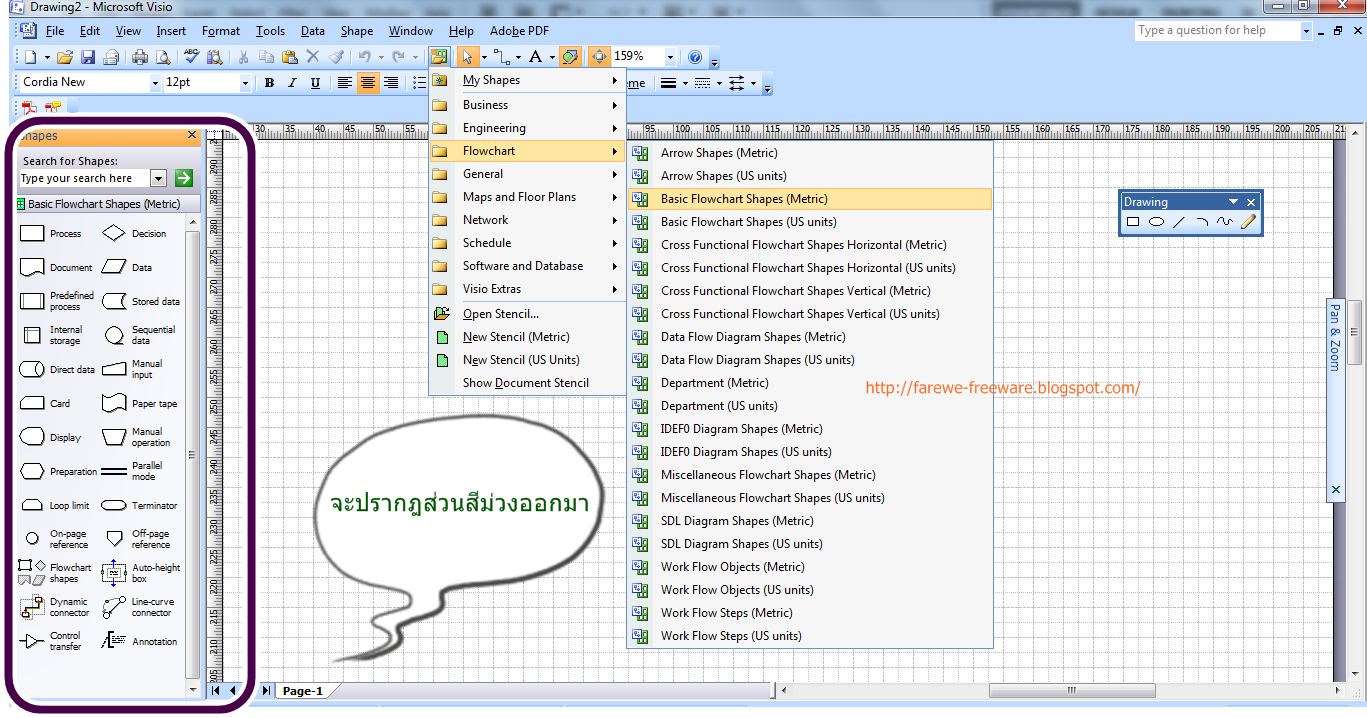
Task: Run the Spelling check icon
Action: pos(192,57)
